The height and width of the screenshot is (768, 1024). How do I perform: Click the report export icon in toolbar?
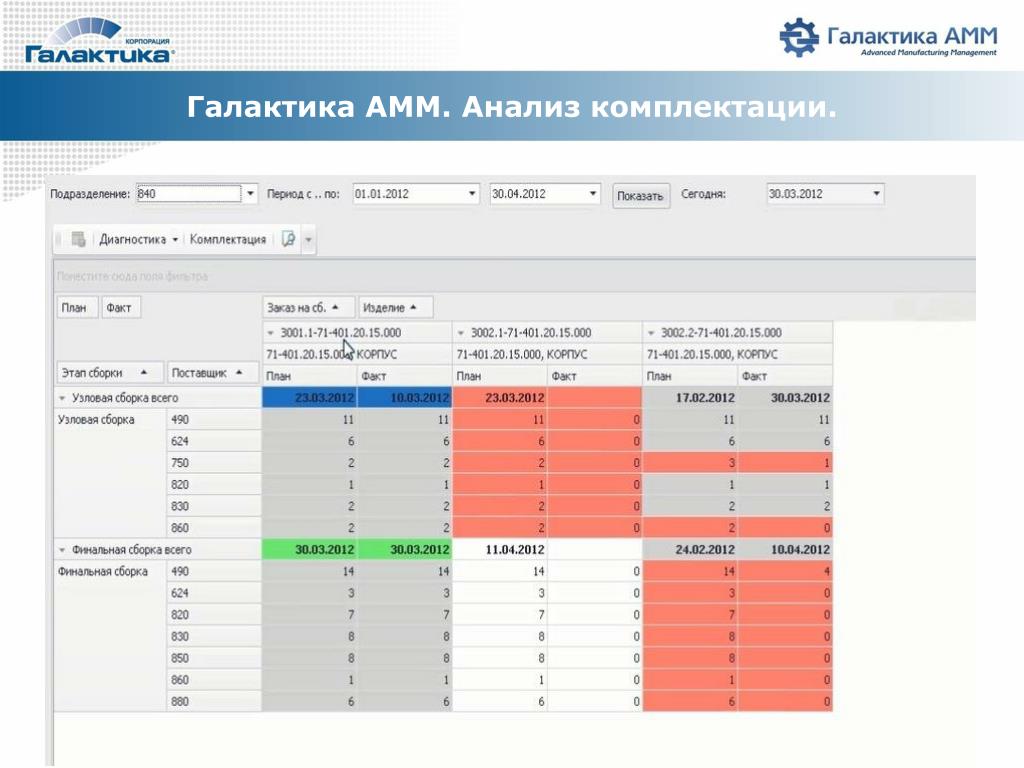tap(288, 239)
